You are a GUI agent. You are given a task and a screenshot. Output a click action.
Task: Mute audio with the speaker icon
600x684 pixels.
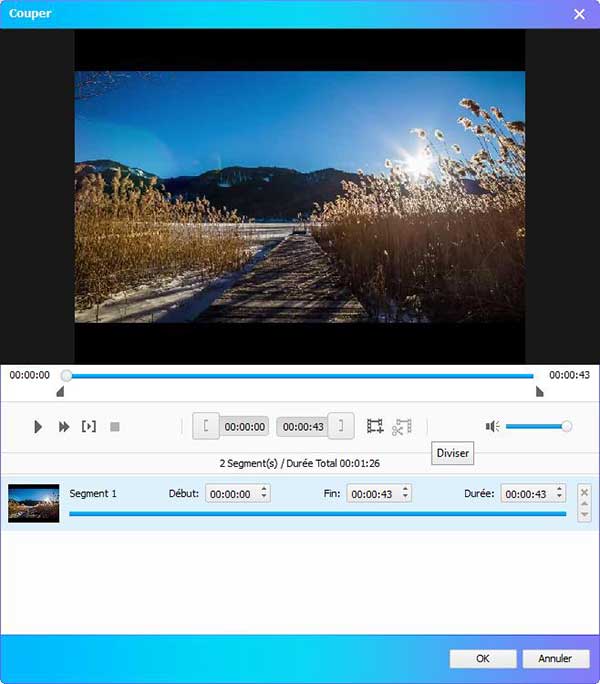(492, 426)
